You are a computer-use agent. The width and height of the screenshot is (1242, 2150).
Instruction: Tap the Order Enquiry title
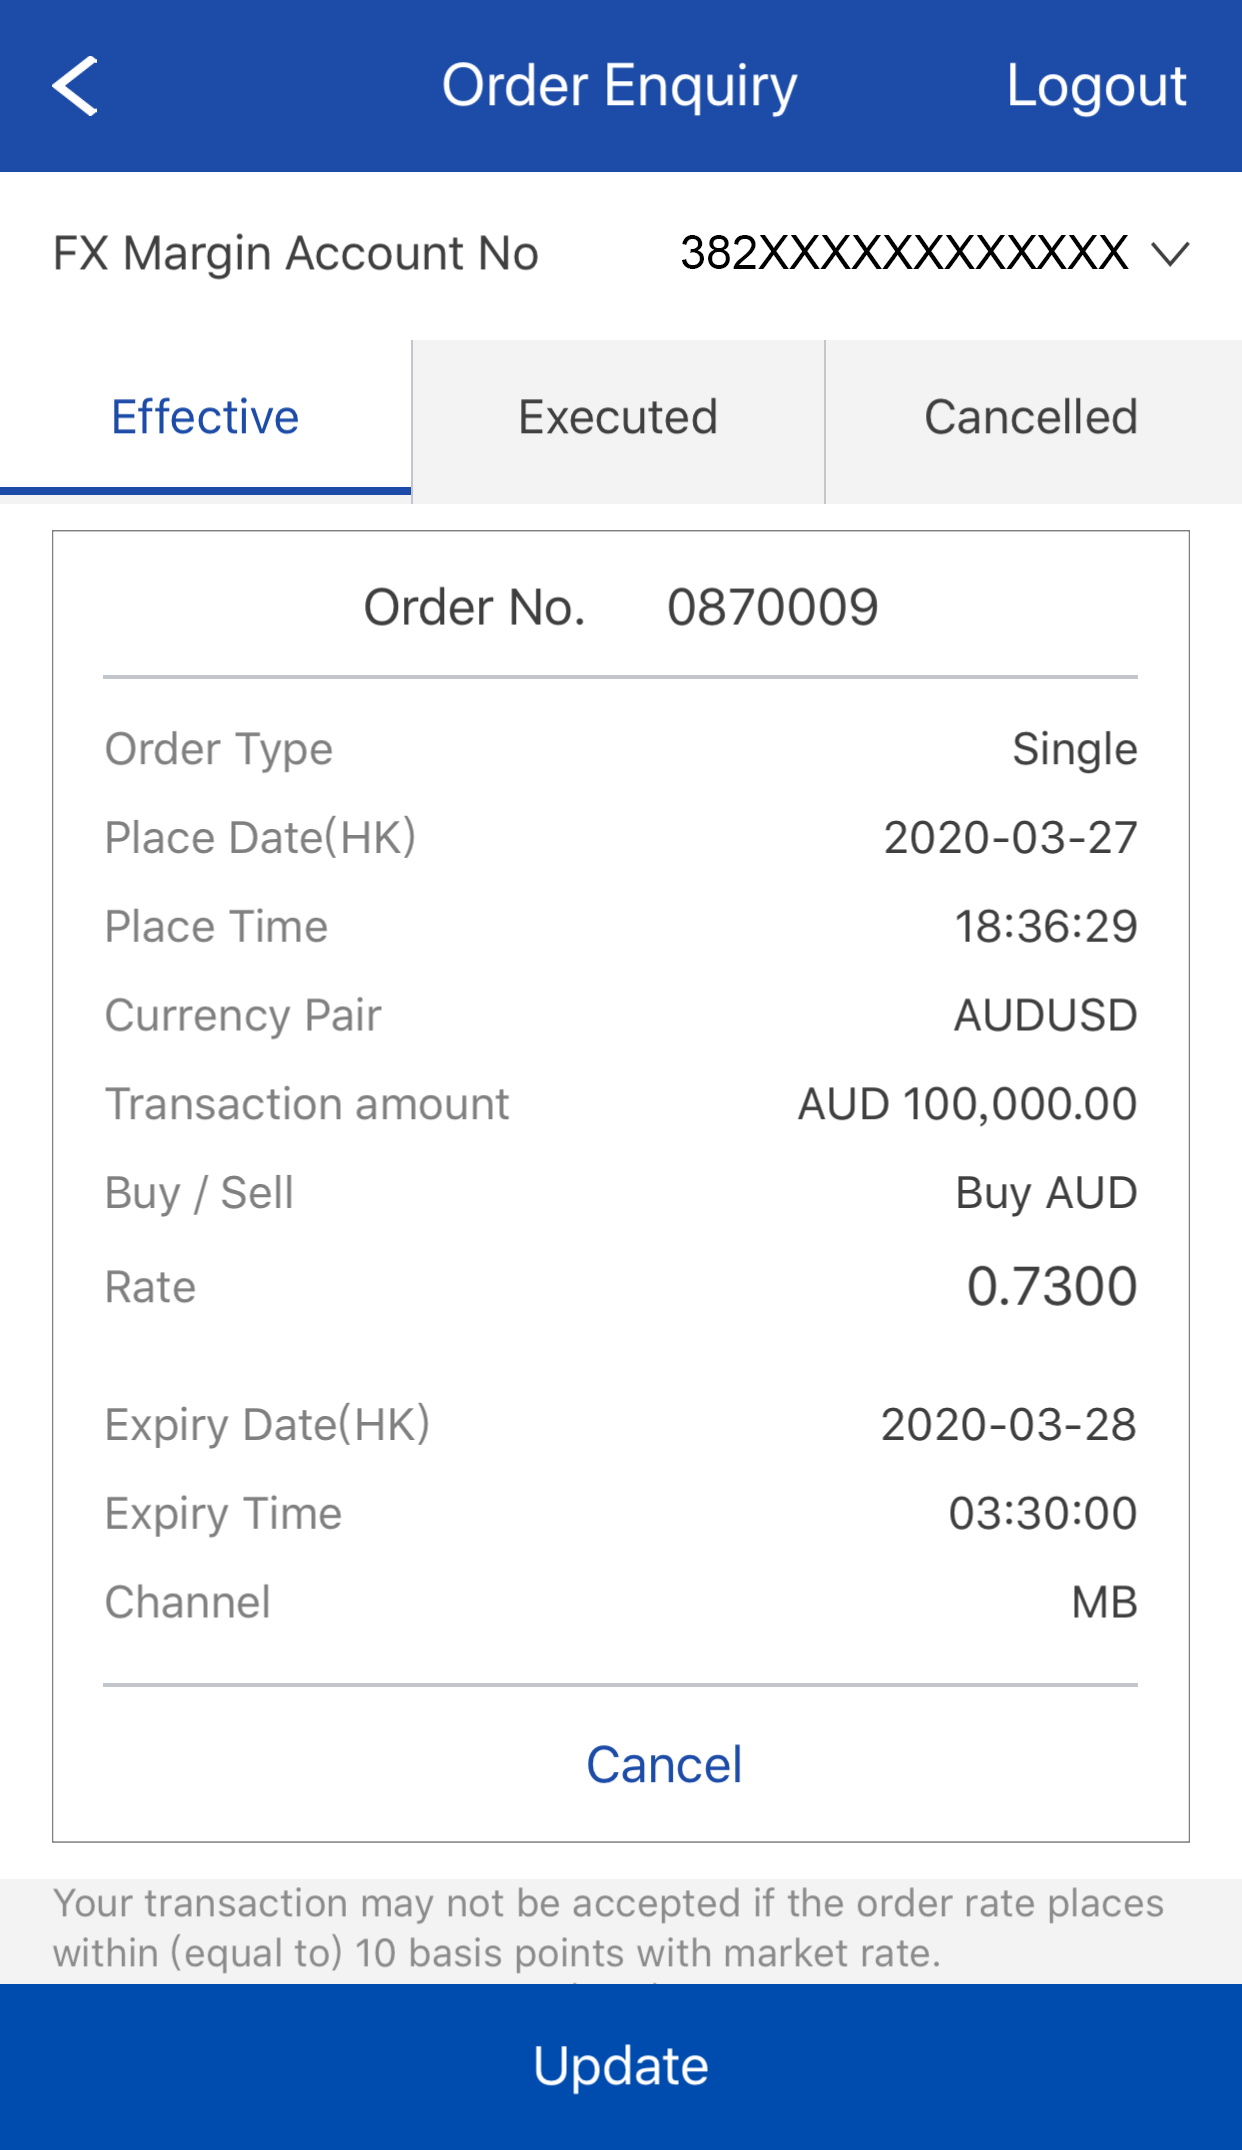point(620,86)
